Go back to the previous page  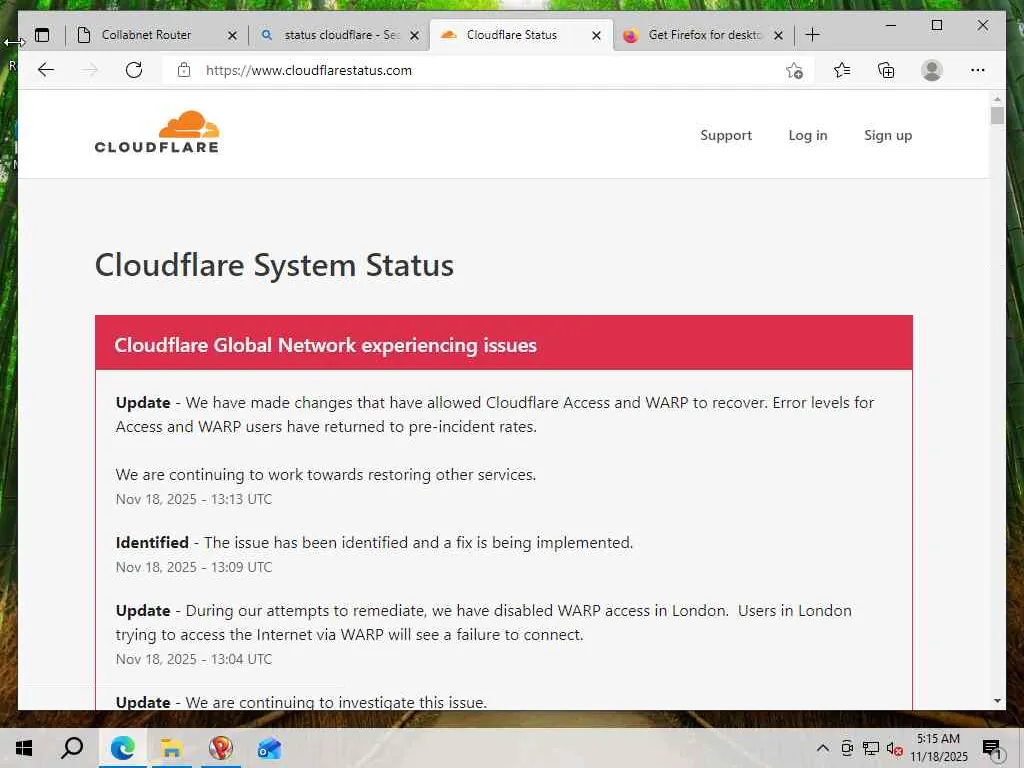[46, 70]
